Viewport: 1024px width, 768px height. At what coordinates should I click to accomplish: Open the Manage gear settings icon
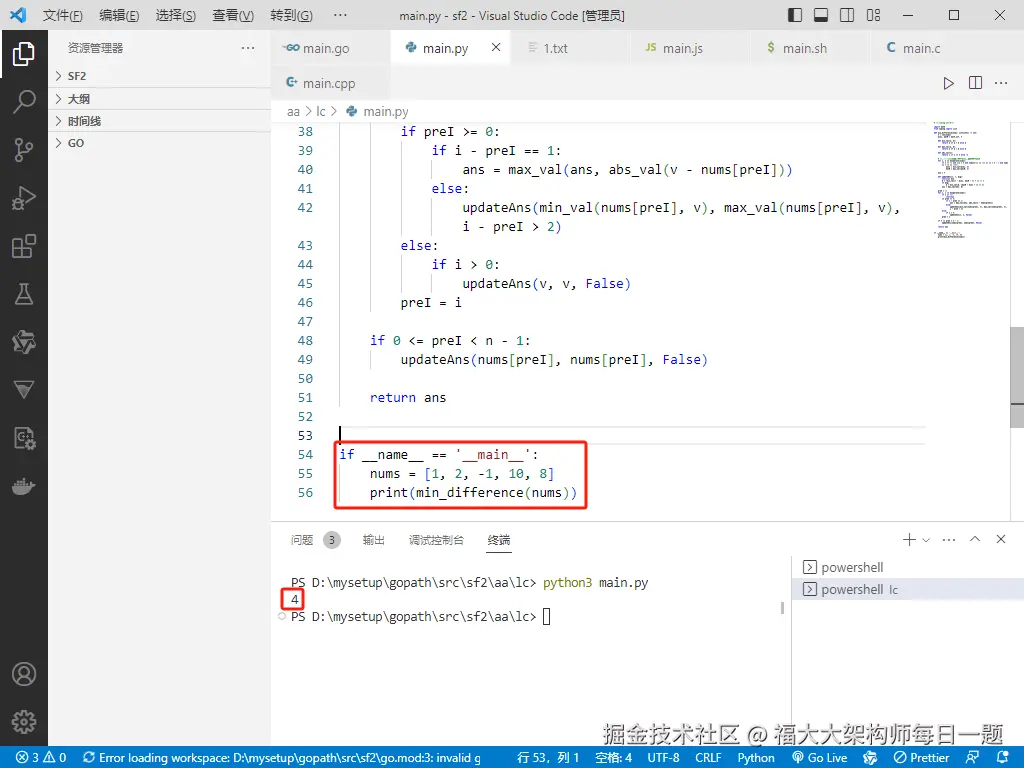(x=24, y=722)
